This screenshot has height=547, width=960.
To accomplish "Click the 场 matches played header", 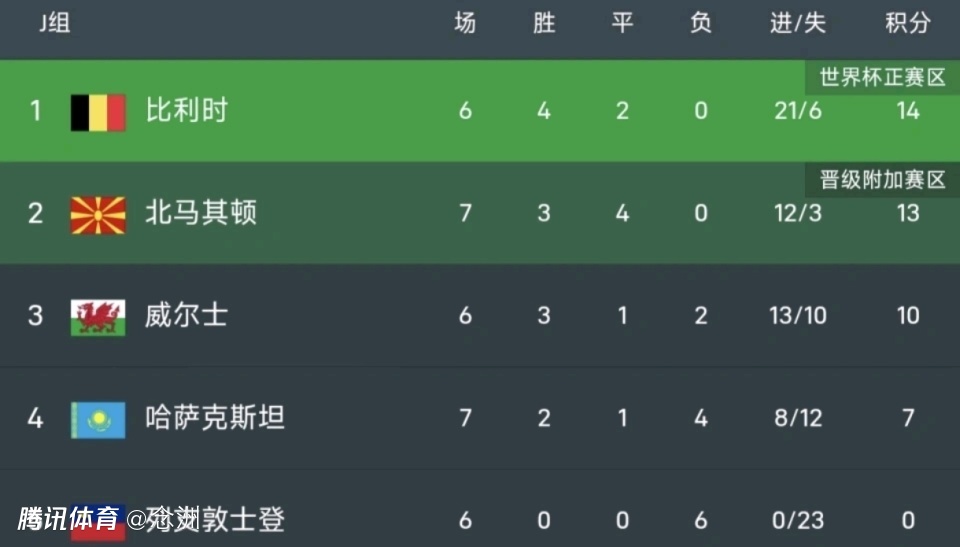I will [x=465, y=24].
